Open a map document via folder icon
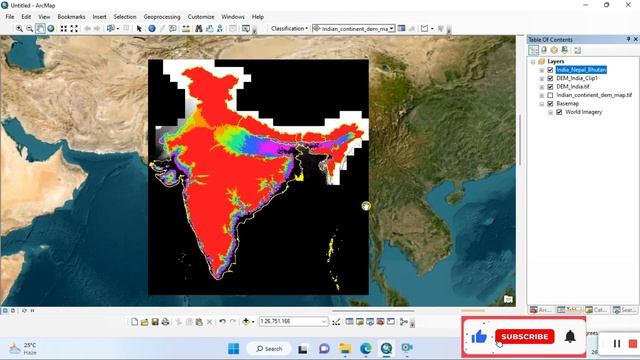The image size is (640, 360). 144,322
